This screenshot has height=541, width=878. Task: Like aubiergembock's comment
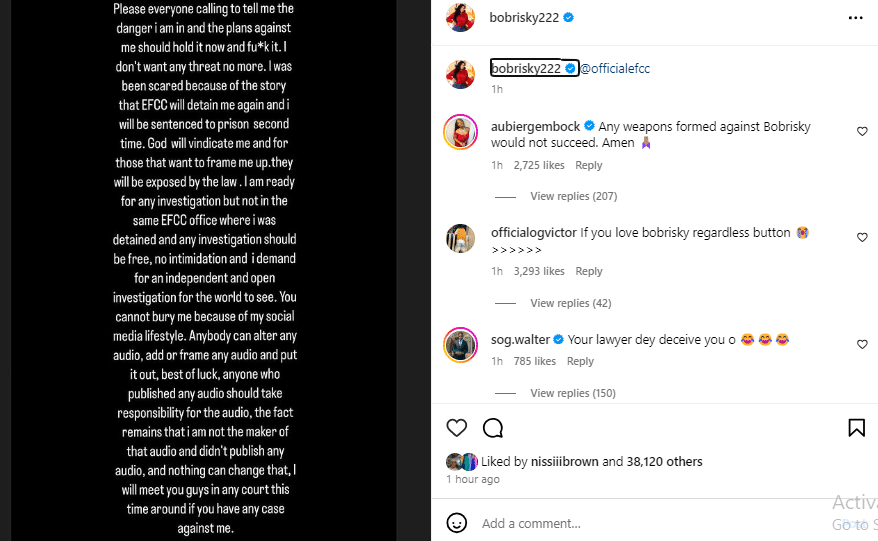[862, 131]
